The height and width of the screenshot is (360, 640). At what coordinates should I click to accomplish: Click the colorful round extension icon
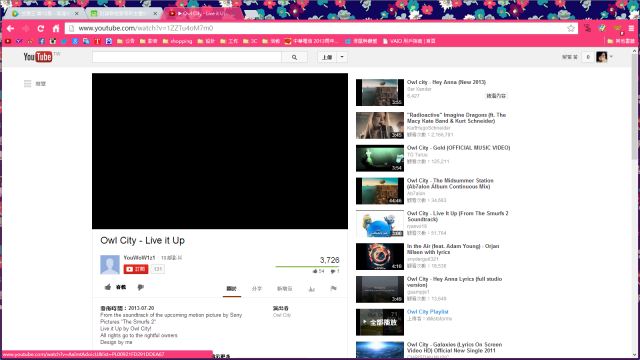pos(602,28)
